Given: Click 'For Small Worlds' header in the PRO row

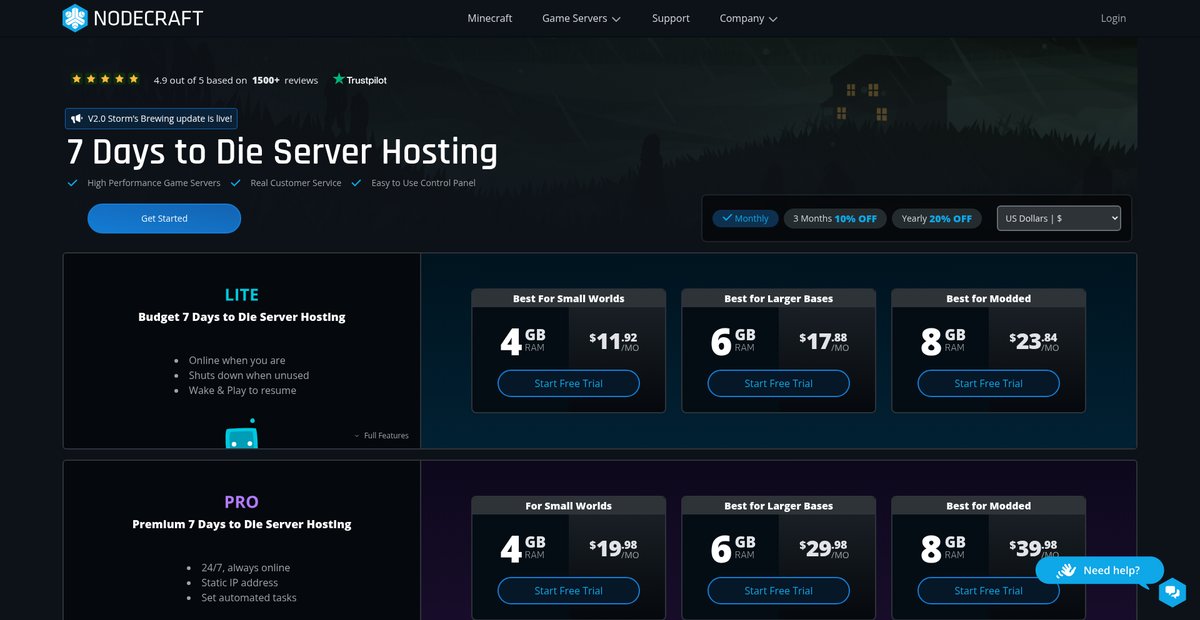Looking at the screenshot, I should [569, 506].
